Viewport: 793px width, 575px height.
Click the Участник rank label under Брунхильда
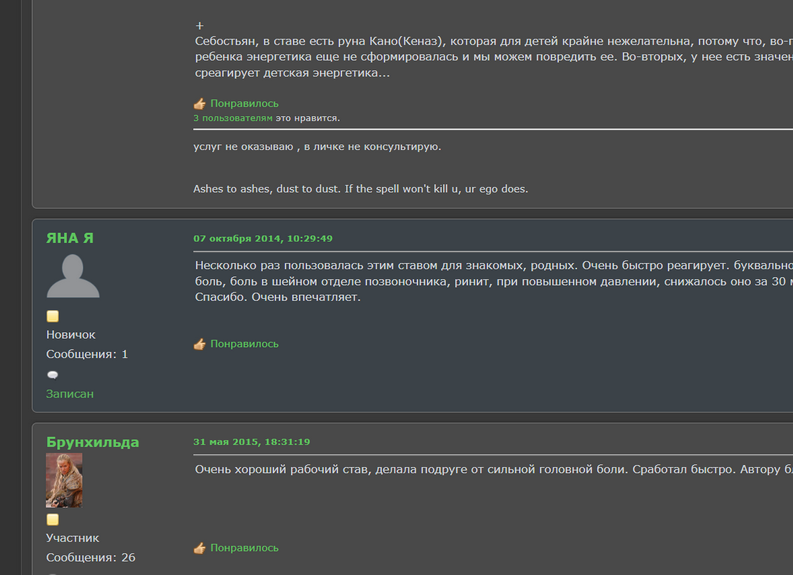(72, 538)
